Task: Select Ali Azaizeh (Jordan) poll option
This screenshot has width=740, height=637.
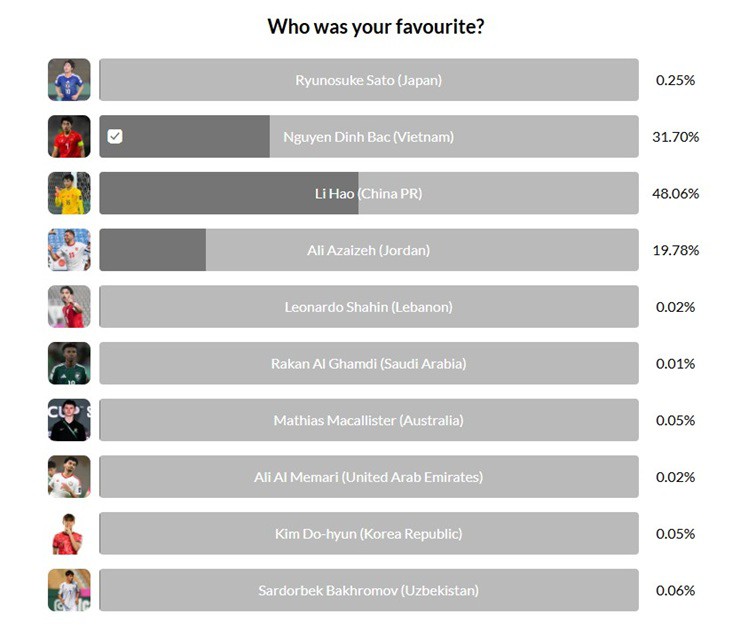Action: 368,250
